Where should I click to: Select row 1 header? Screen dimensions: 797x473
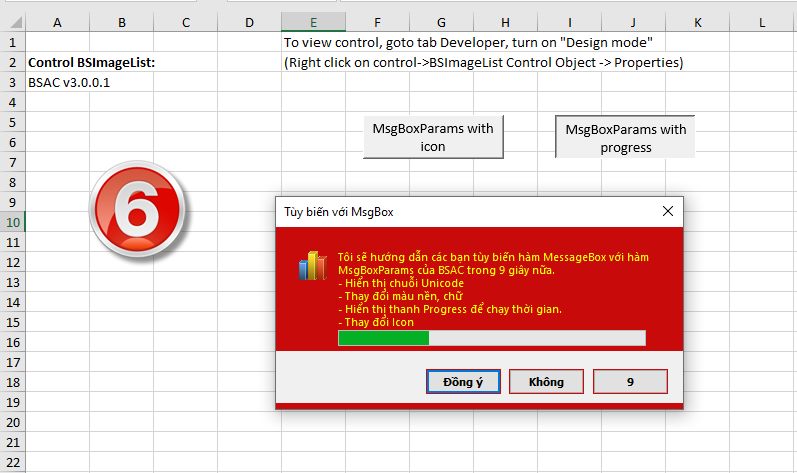[13, 42]
